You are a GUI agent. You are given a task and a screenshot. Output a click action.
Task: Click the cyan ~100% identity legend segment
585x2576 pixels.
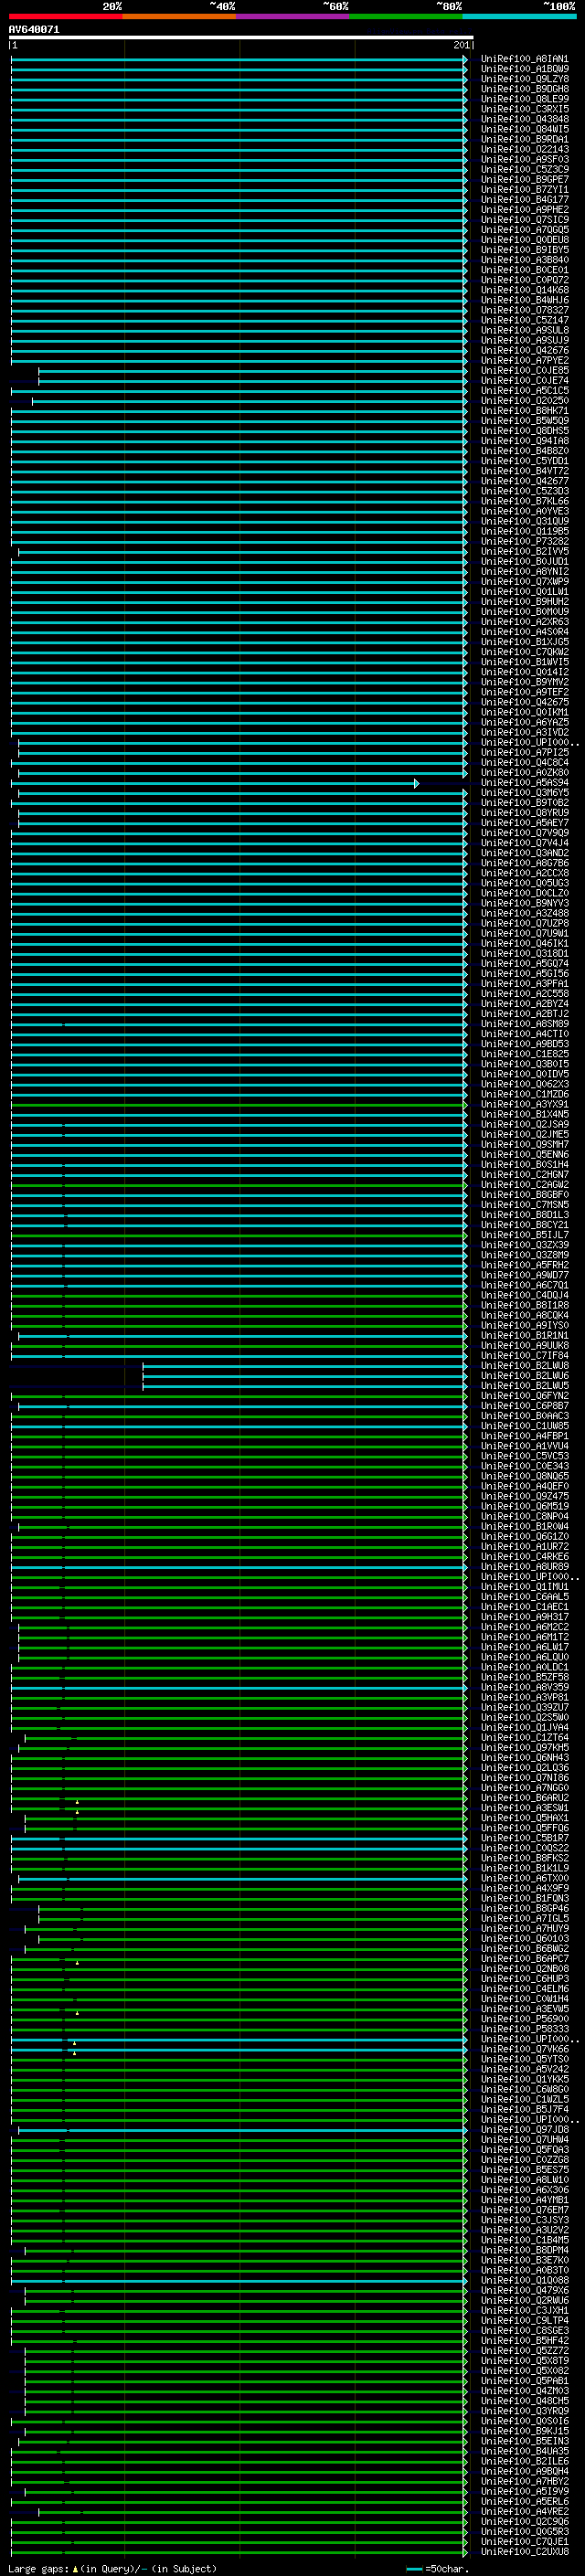point(519,16)
